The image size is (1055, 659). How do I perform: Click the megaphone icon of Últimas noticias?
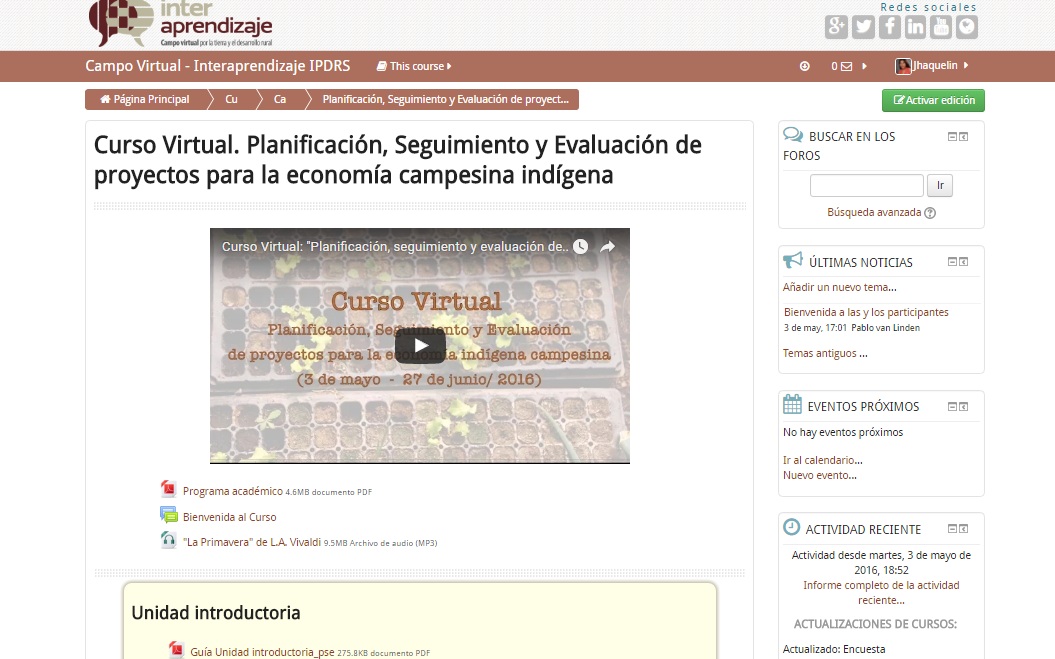(793, 261)
